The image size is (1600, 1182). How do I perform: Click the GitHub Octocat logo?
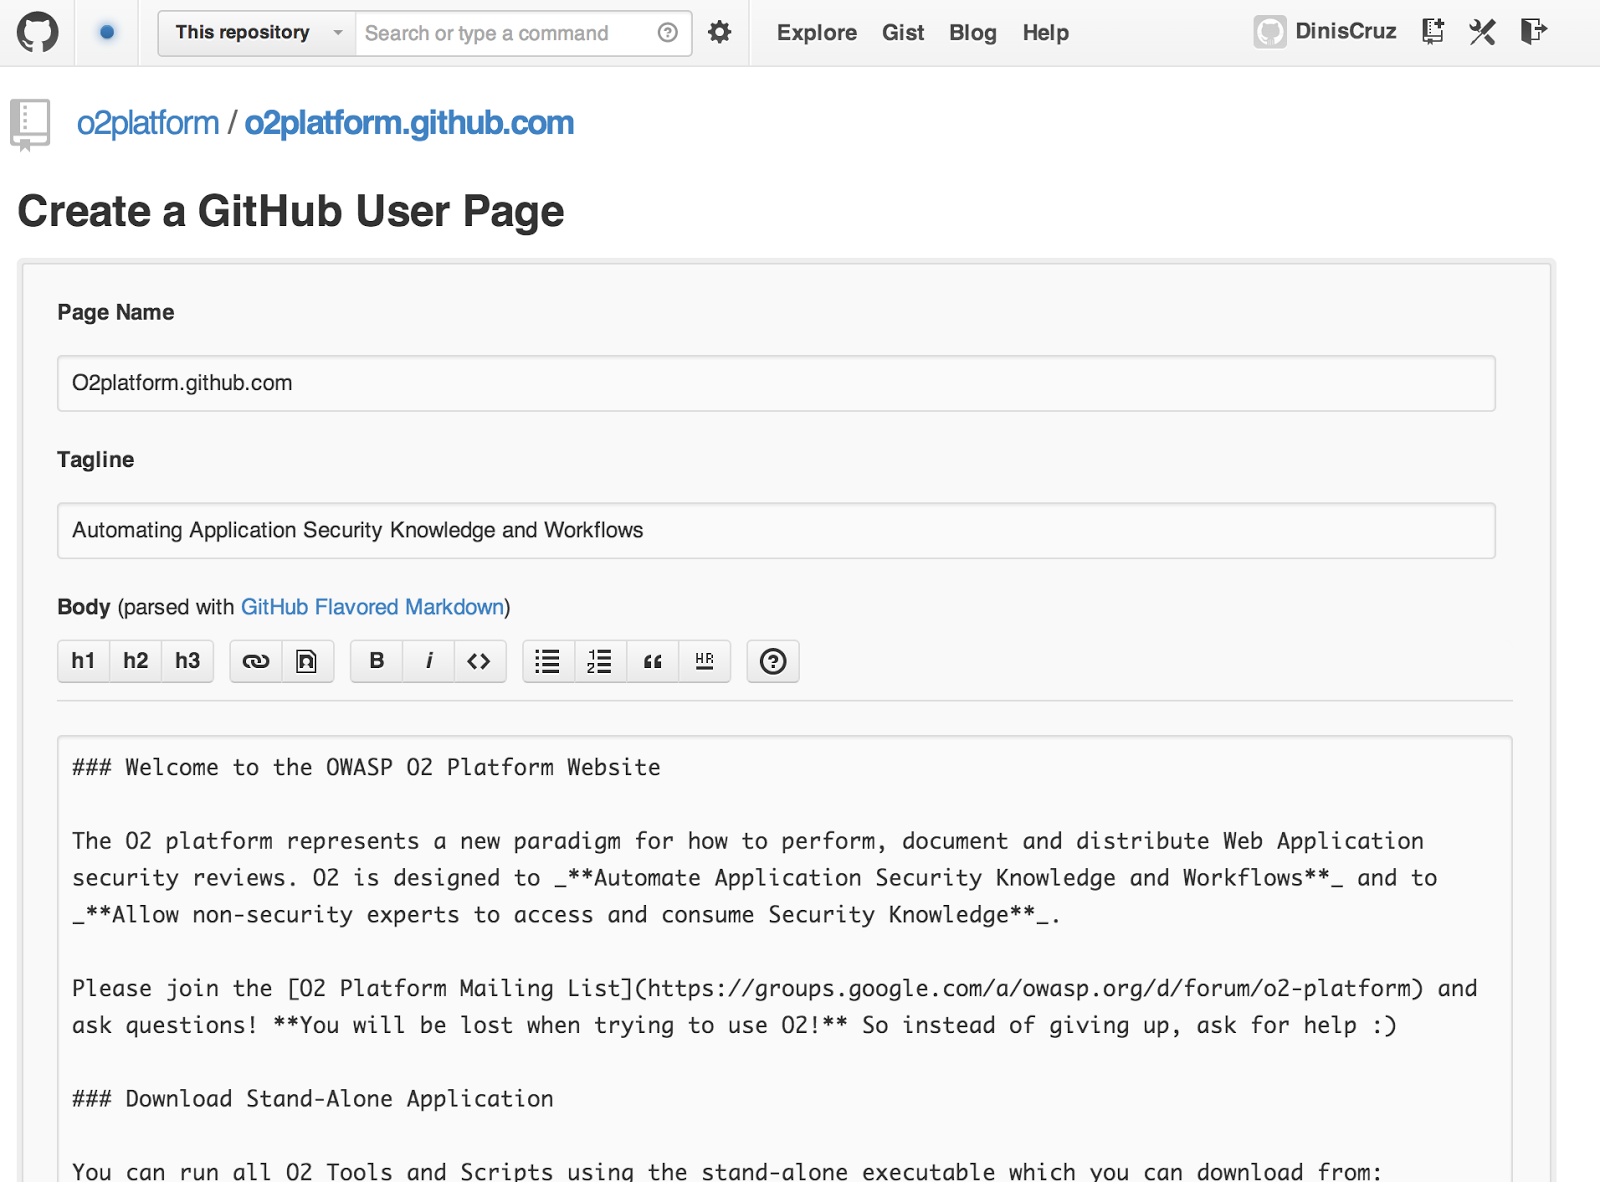[x=37, y=32]
